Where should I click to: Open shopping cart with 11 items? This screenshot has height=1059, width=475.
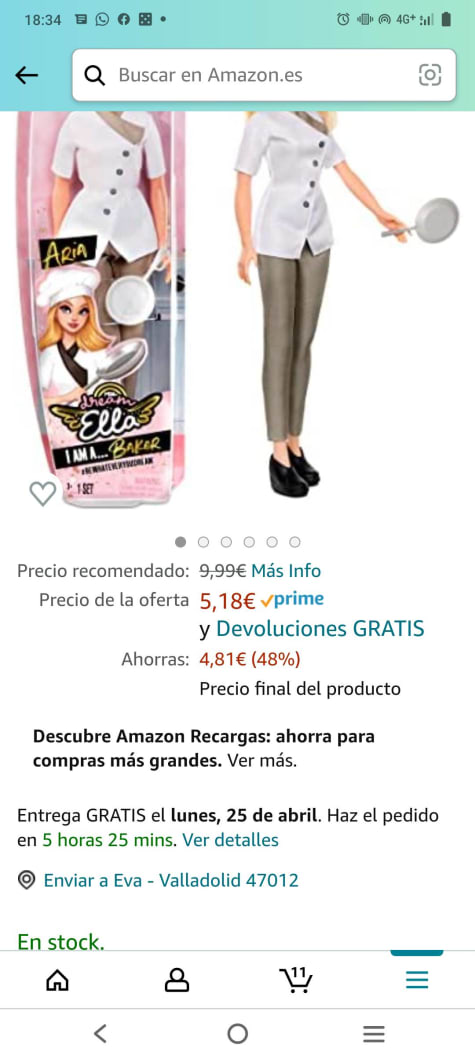click(296, 979)
